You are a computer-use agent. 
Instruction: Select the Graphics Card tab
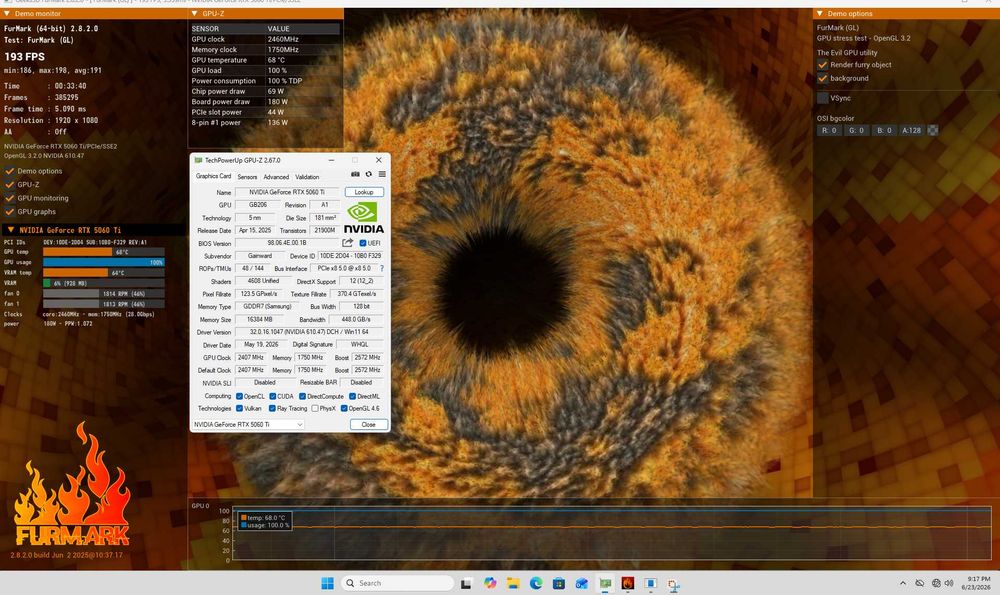point(213,176)
